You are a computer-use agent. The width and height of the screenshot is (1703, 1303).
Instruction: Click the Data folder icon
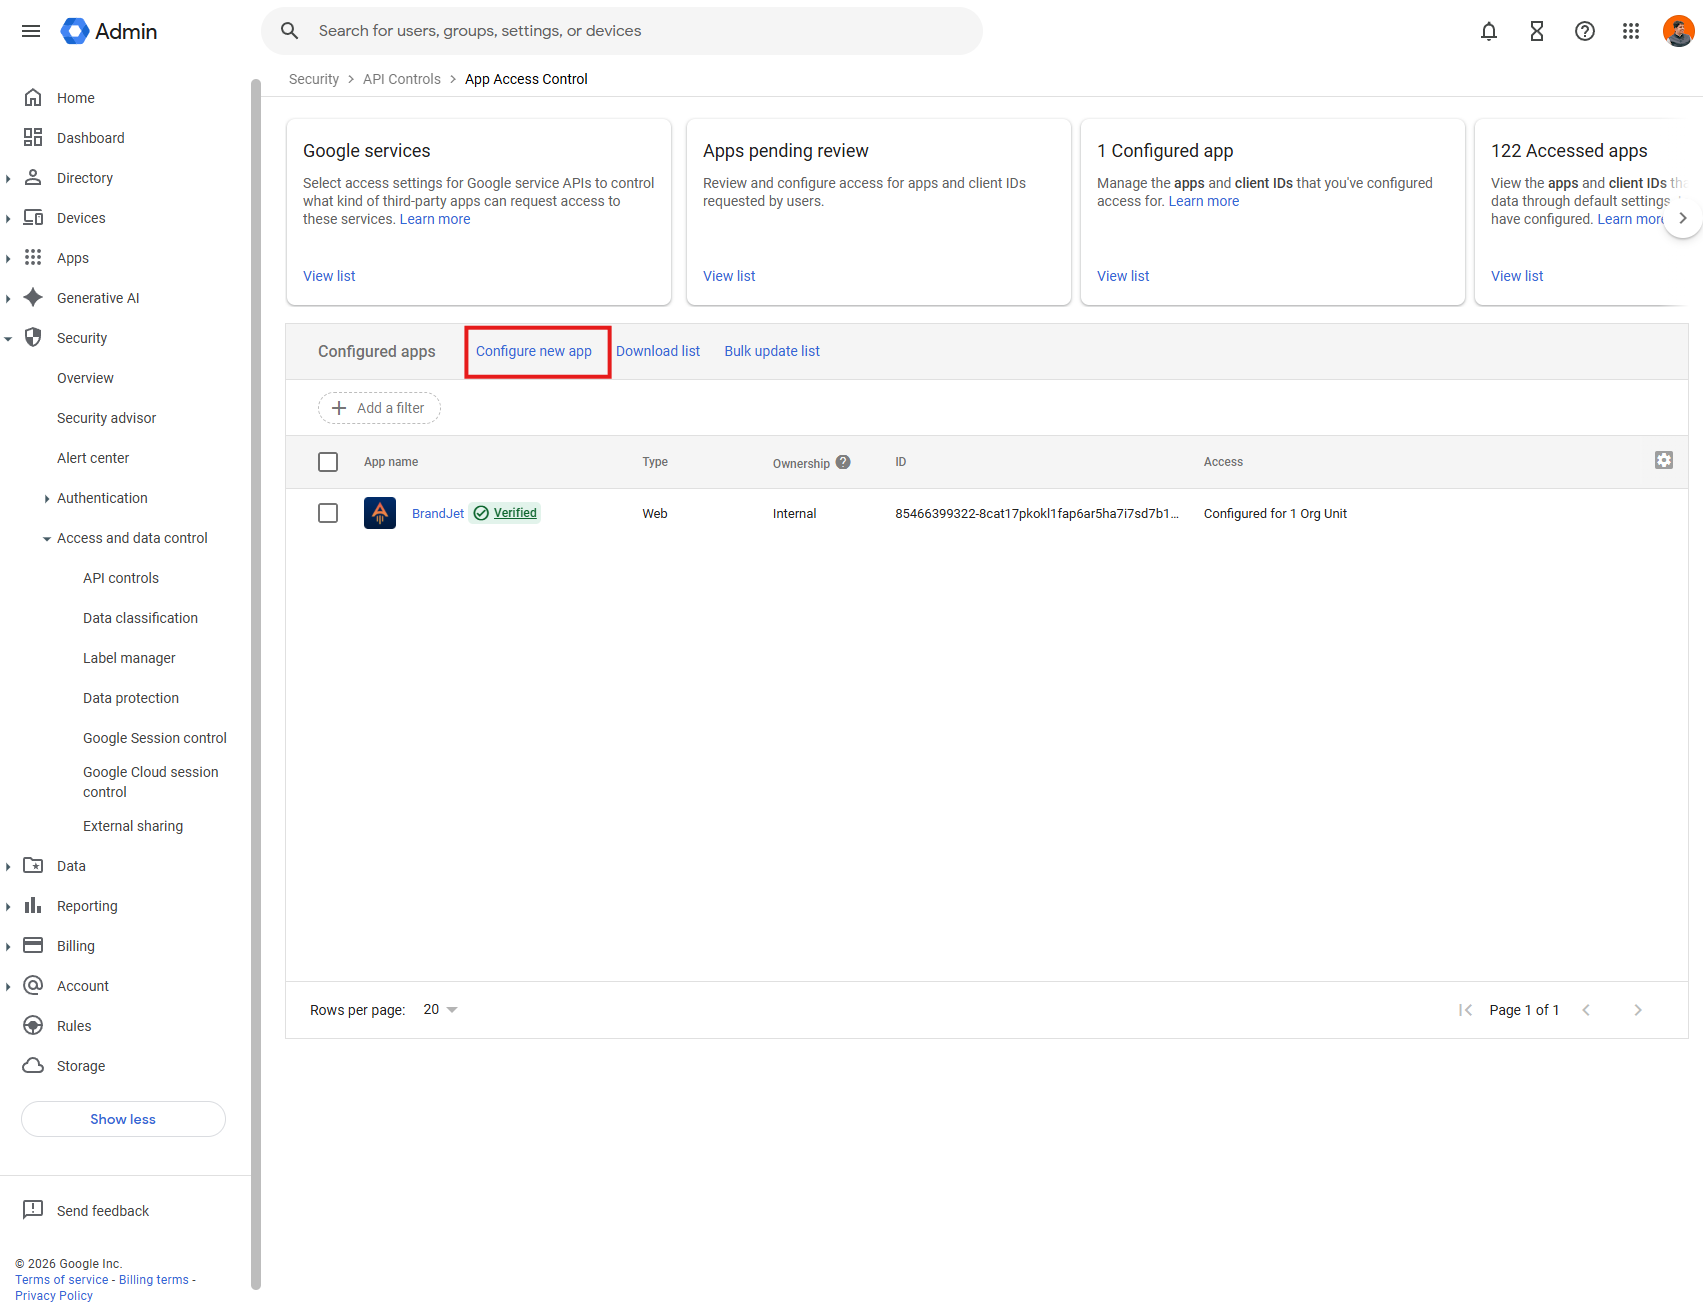(x=33, y=866)
